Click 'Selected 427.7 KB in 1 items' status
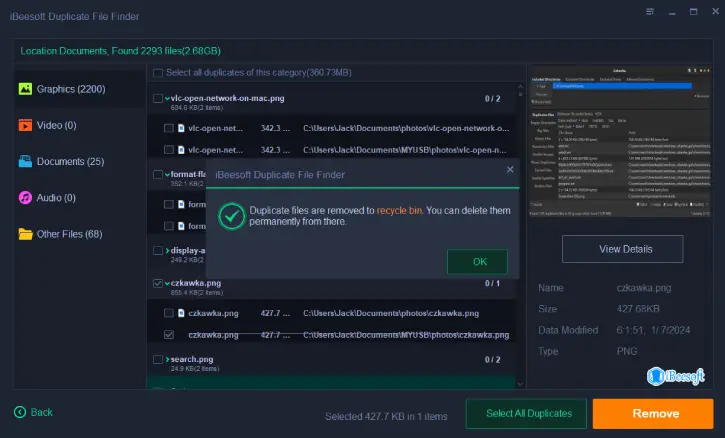The image size is (725, 438). (386, 416)
